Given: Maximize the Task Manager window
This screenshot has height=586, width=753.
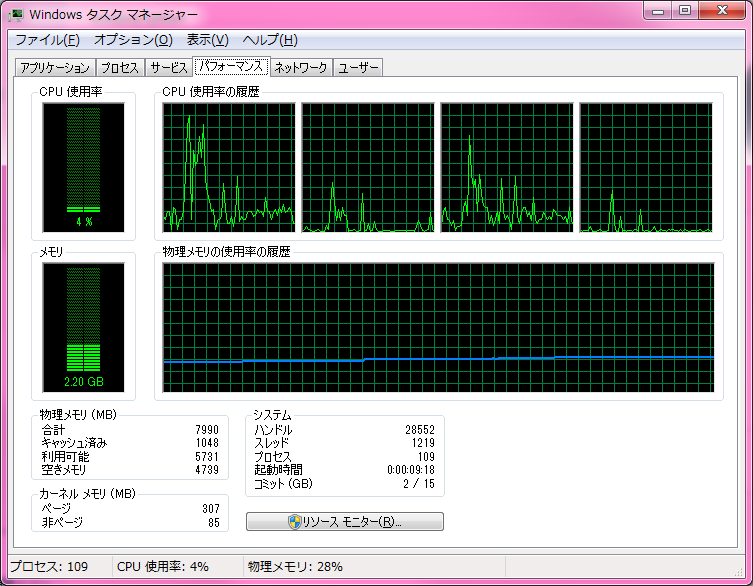Looking at the screenshot, I should click(x=685, y=11).
